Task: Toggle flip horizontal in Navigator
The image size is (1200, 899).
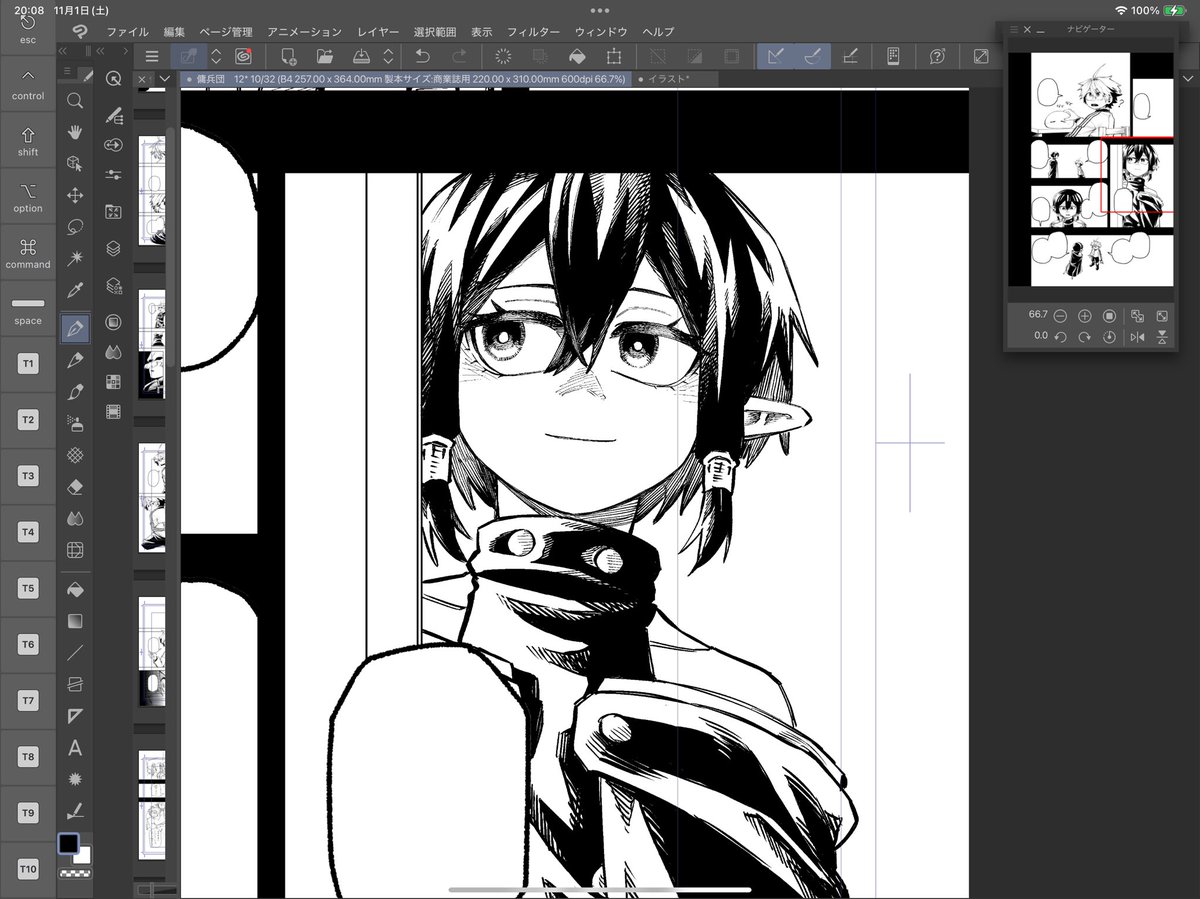Action: [x=1137, y=337]
